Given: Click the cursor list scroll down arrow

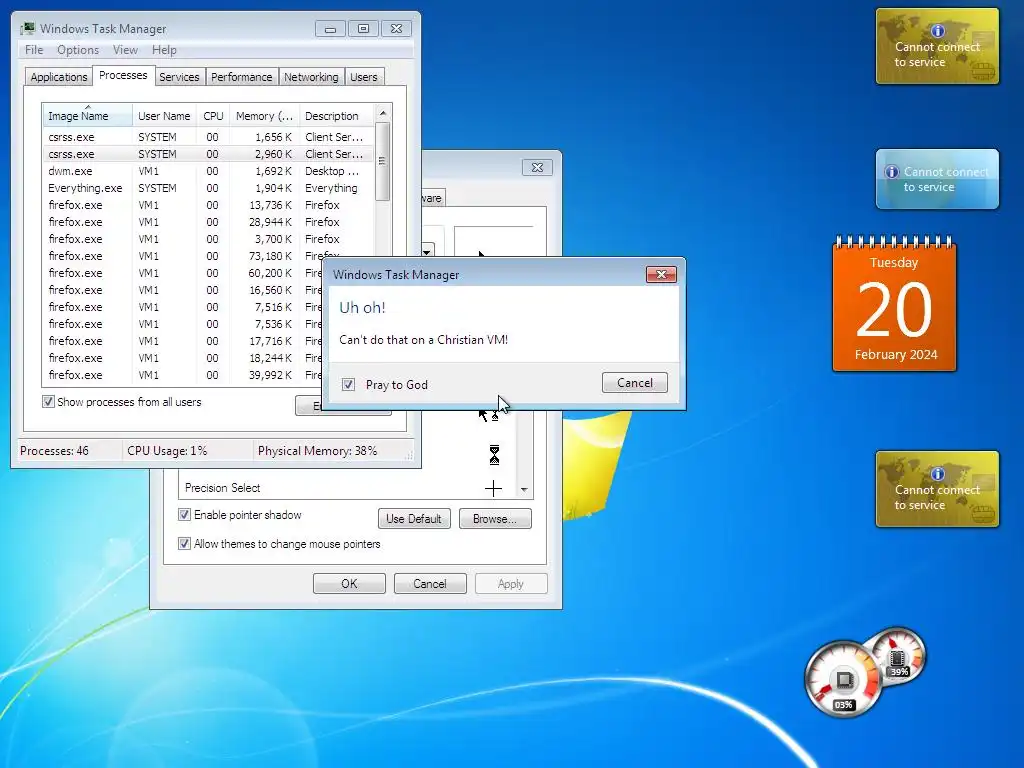Looking at the screenshot, I should pyautogui.click(x=524, y=489).
